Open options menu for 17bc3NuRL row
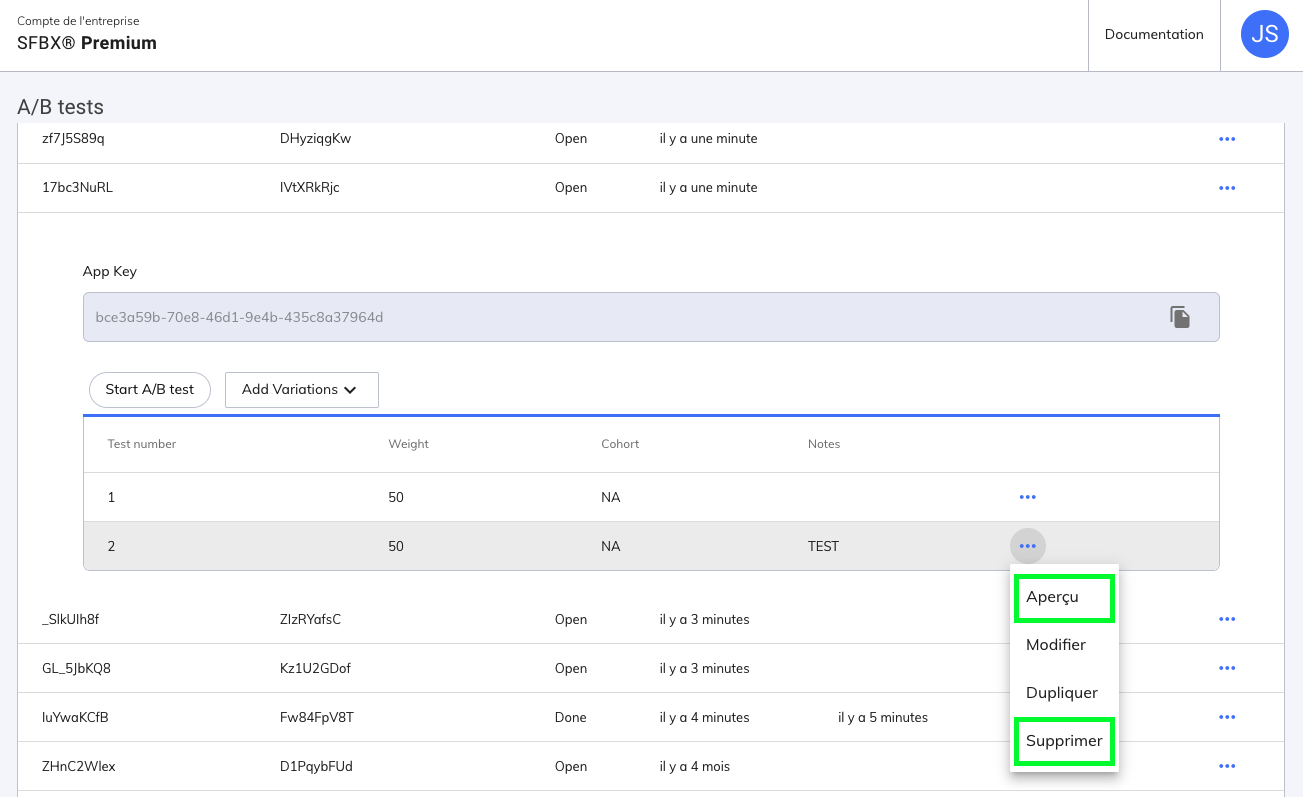The height and width of the screenshot is (797, 1303). pyautogui.click(x=1227, y=188)
